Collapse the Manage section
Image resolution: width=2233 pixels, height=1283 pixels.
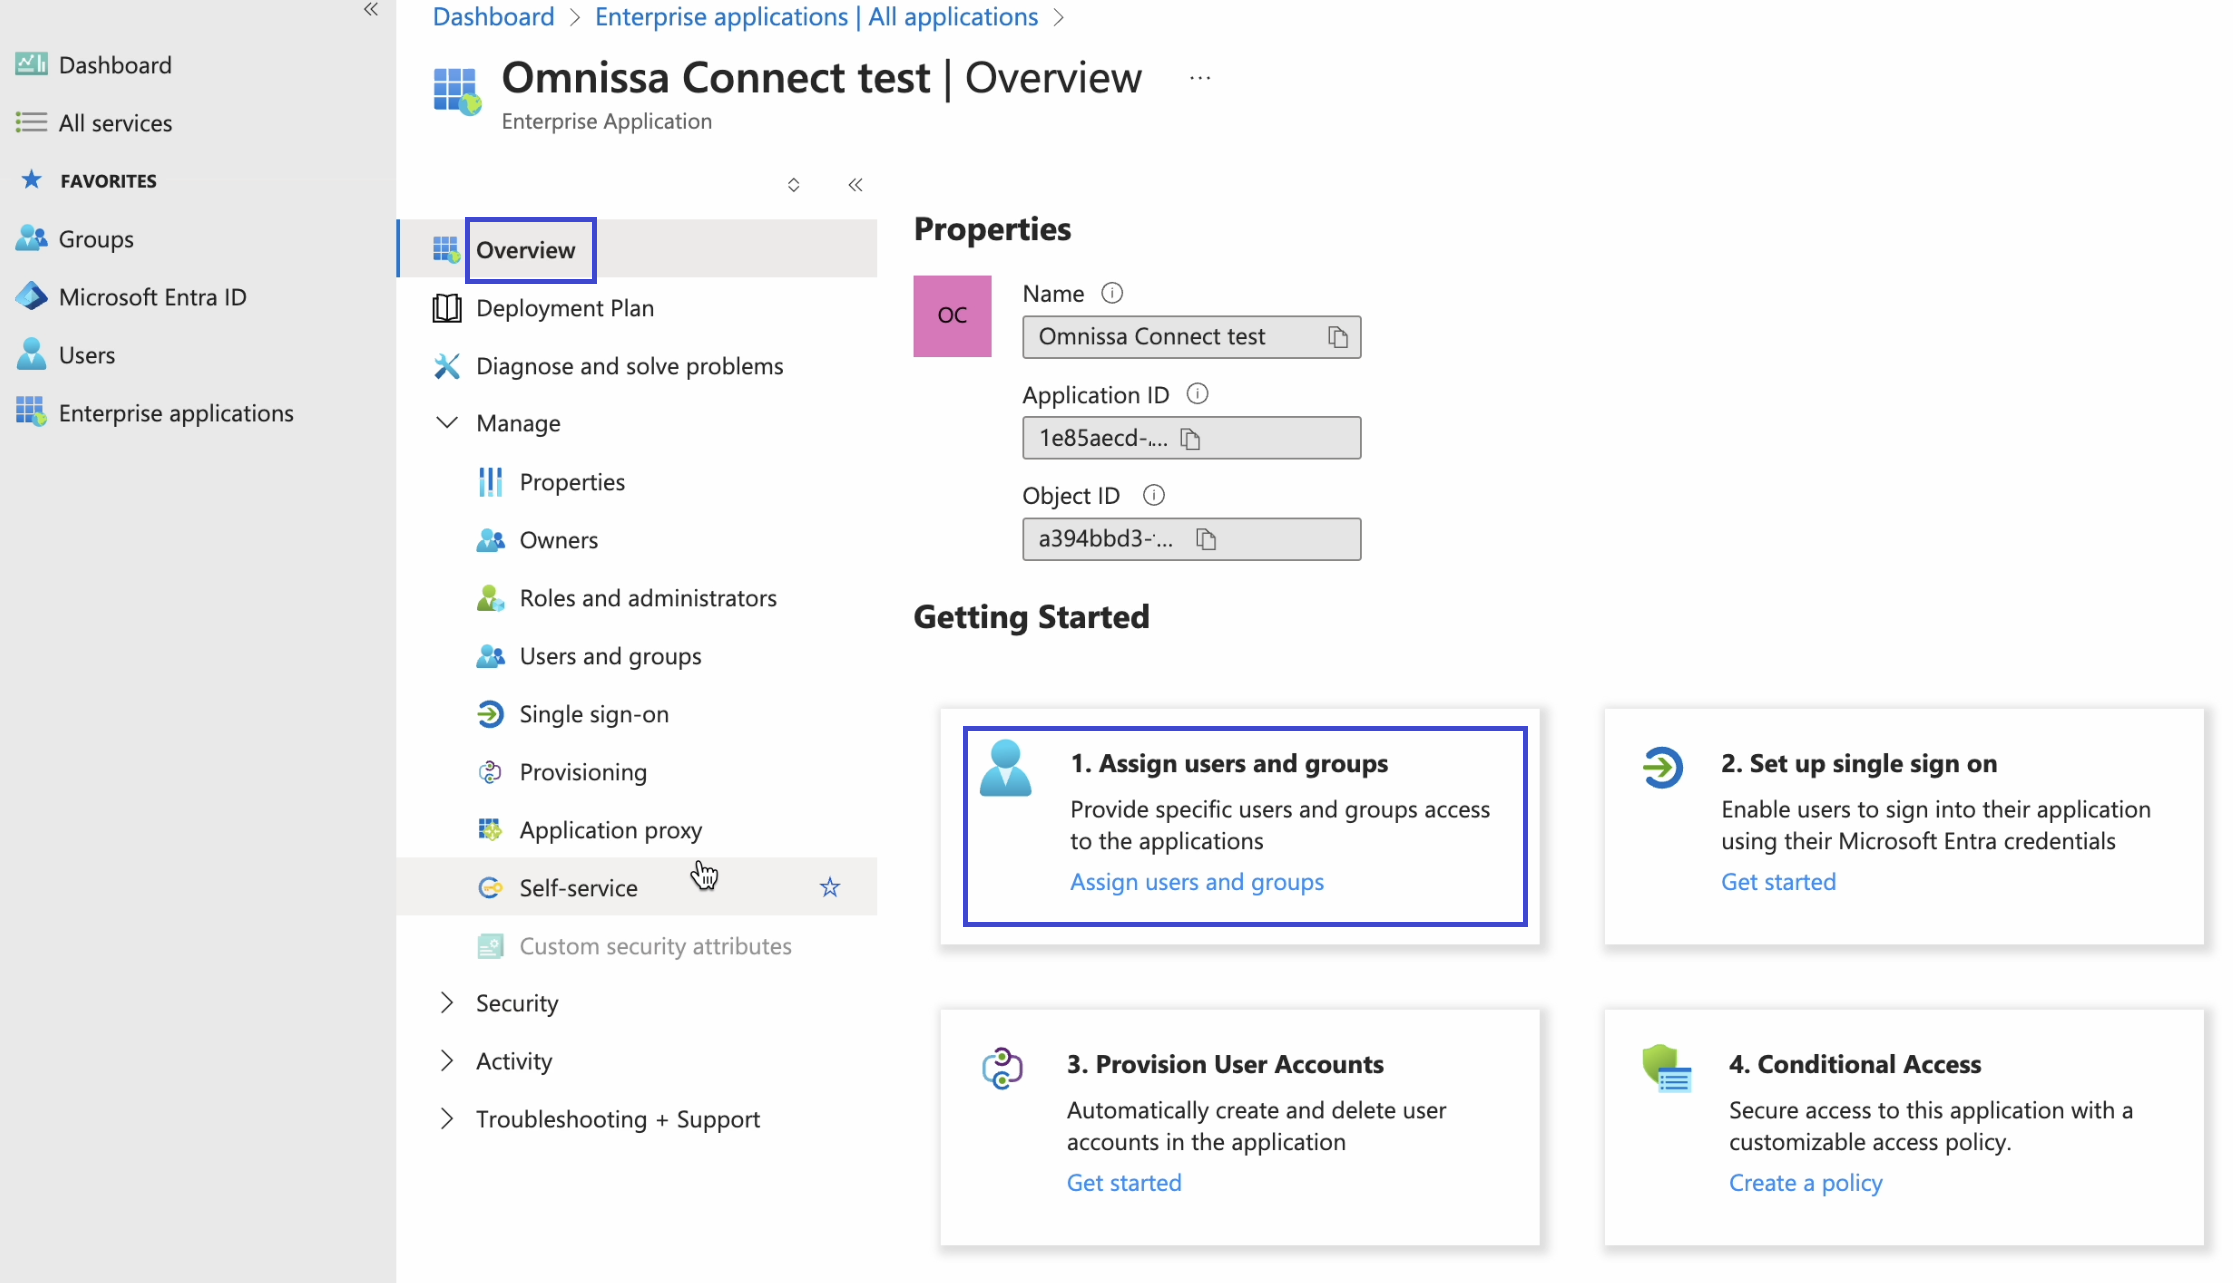point(447,423)
